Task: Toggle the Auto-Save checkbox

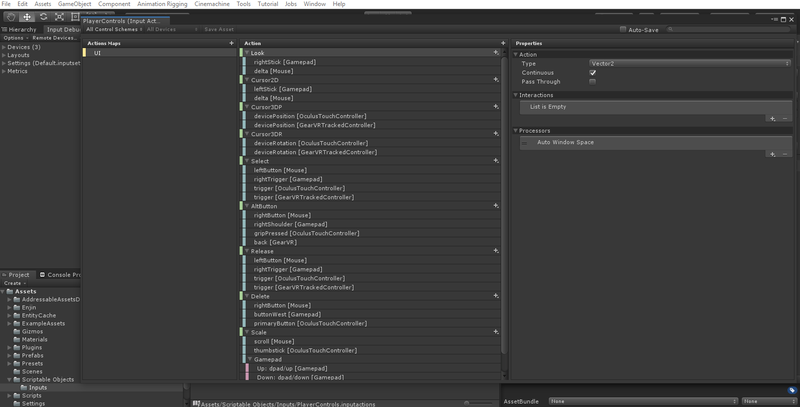Action: 622,30
